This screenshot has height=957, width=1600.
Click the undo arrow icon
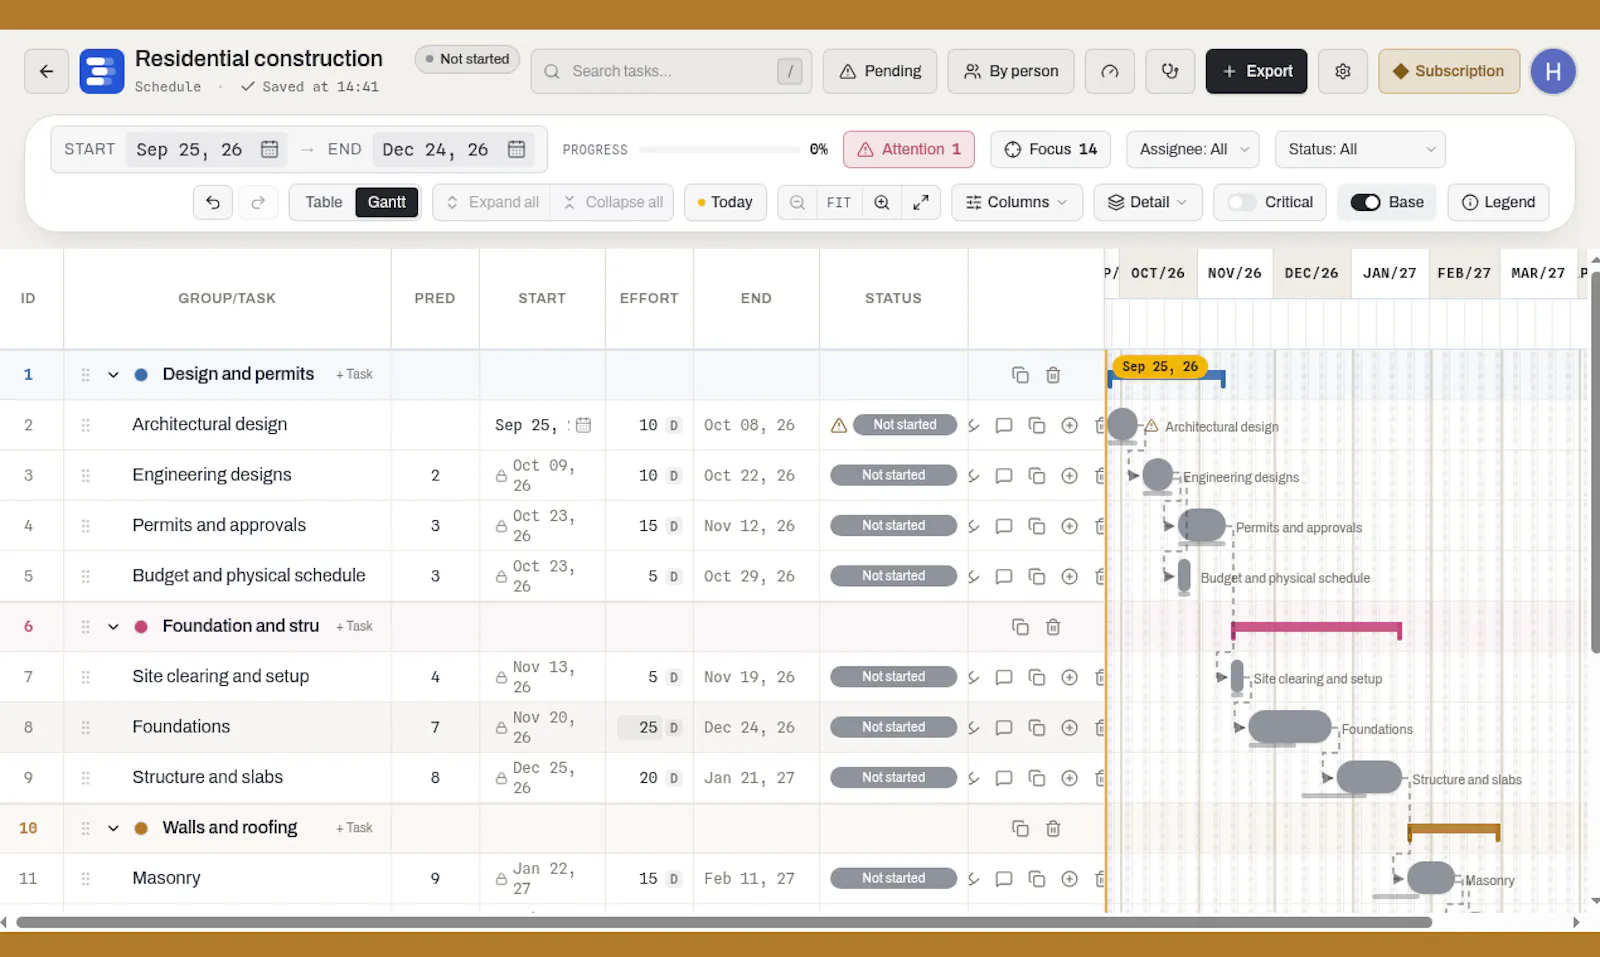pyautogui.click(x=213, y=202)
